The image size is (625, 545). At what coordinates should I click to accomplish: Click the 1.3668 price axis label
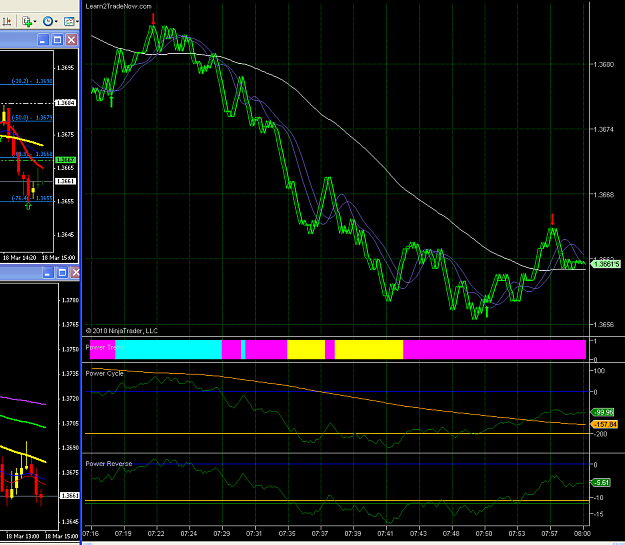pyautogui.click(x=604, y=195)
